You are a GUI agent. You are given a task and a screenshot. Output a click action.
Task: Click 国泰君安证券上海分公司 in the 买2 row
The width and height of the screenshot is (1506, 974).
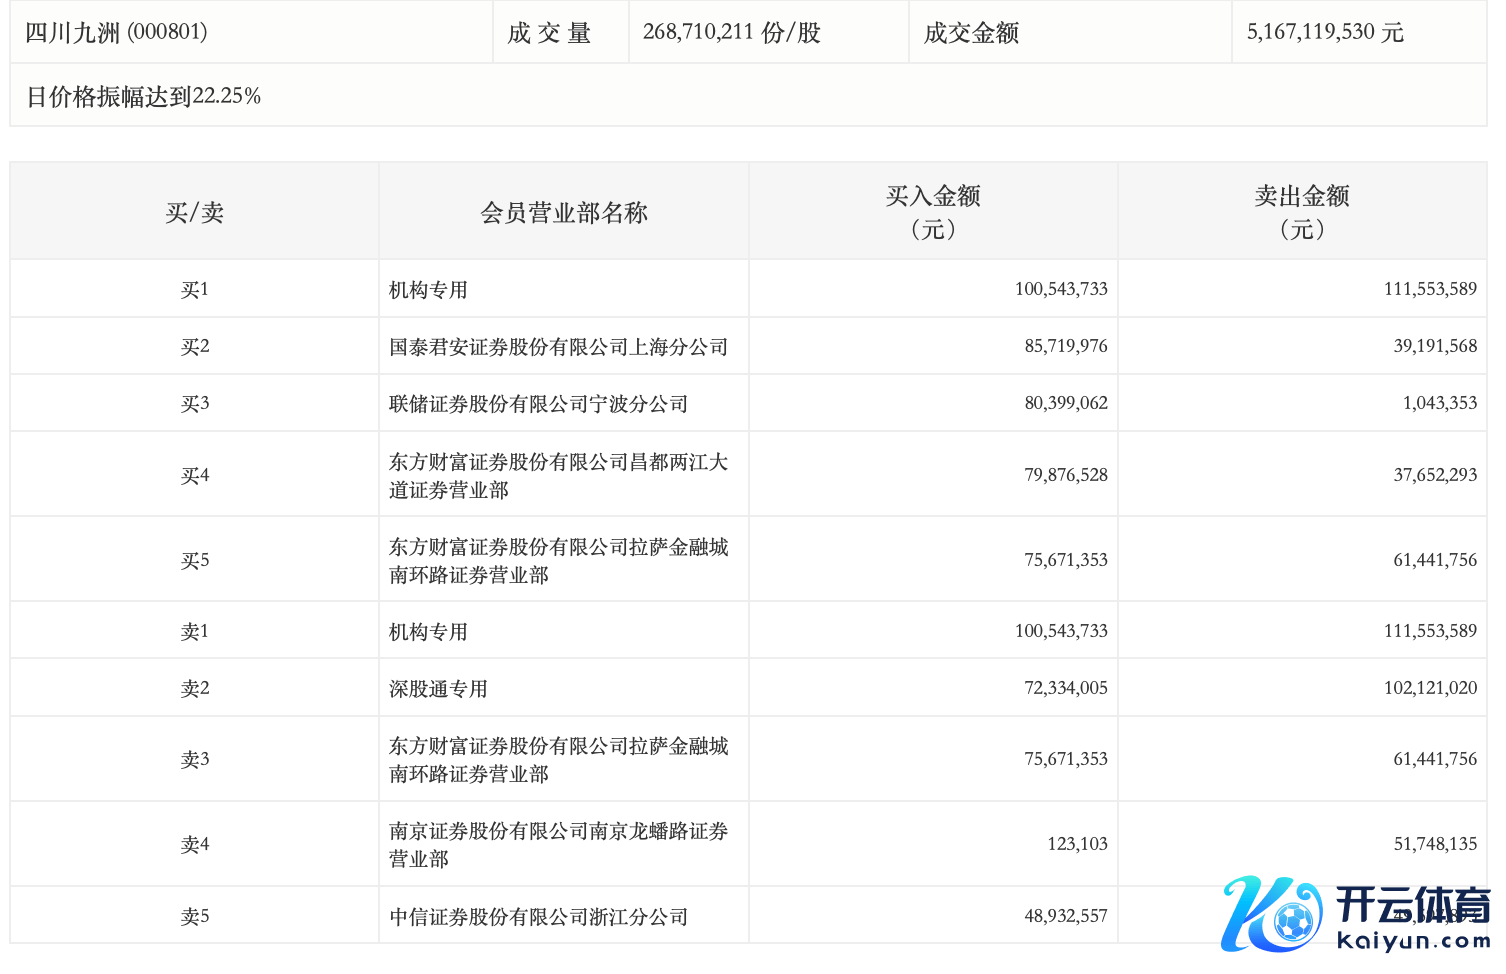[x=558, y=347]
